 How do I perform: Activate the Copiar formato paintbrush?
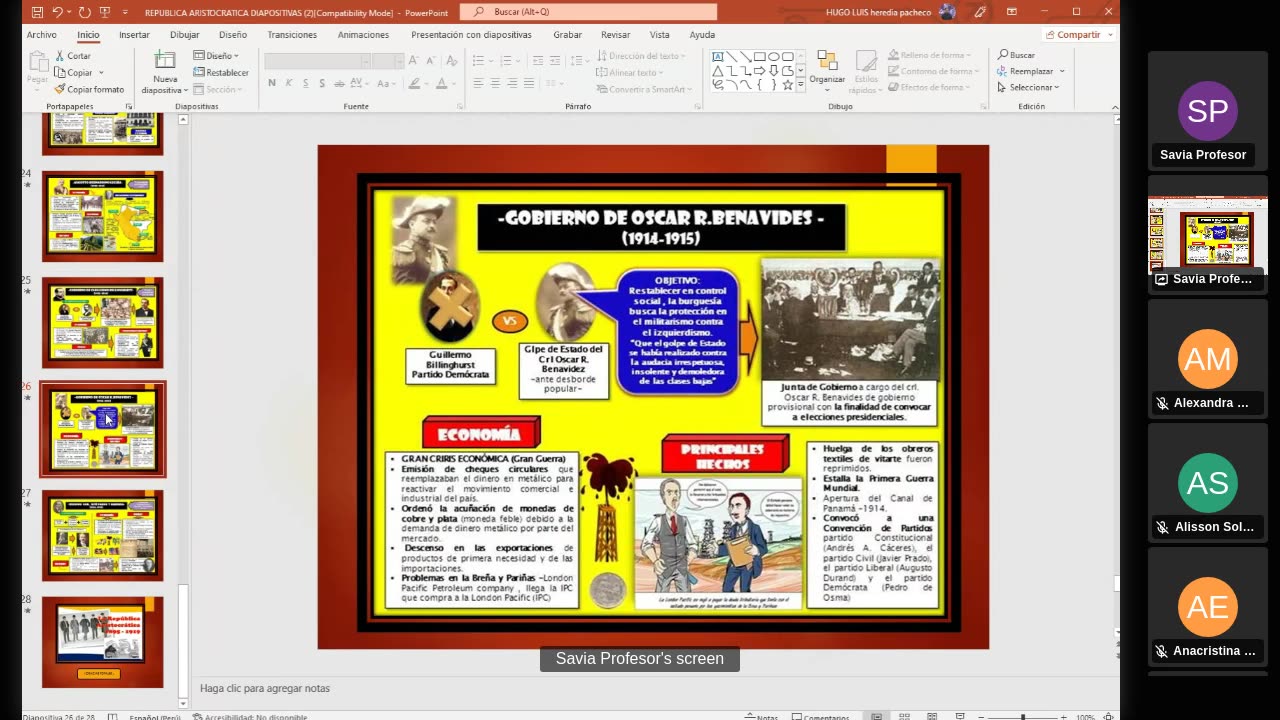[89, 89]
